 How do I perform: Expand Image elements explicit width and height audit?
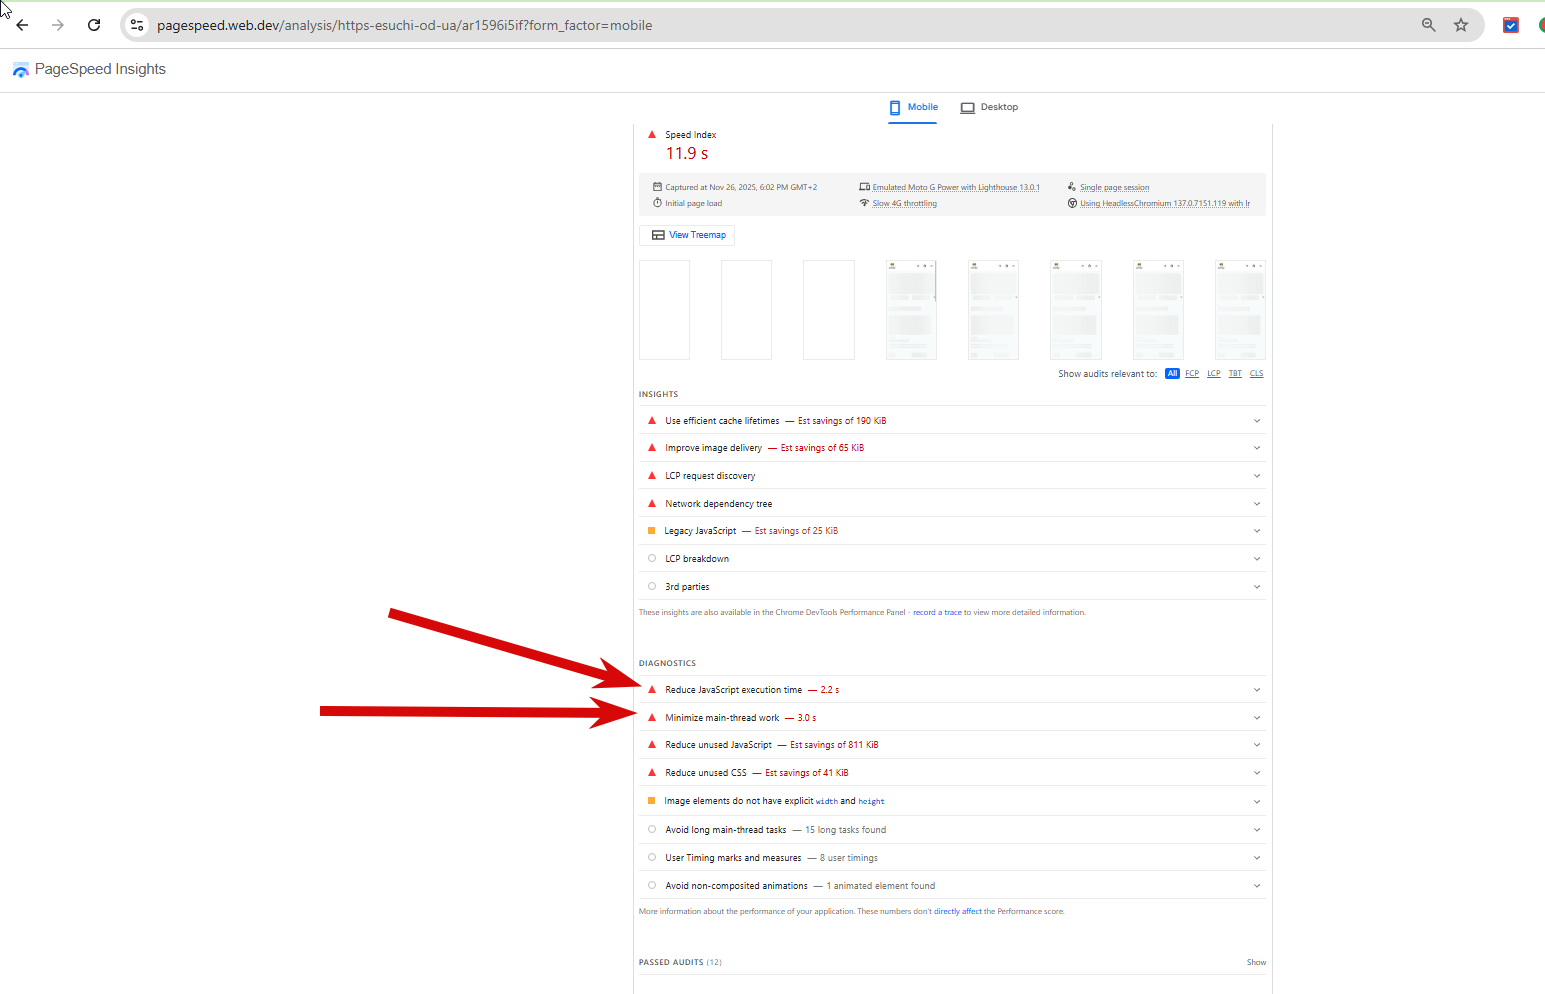pyautogui.click(x=952, y=801)
